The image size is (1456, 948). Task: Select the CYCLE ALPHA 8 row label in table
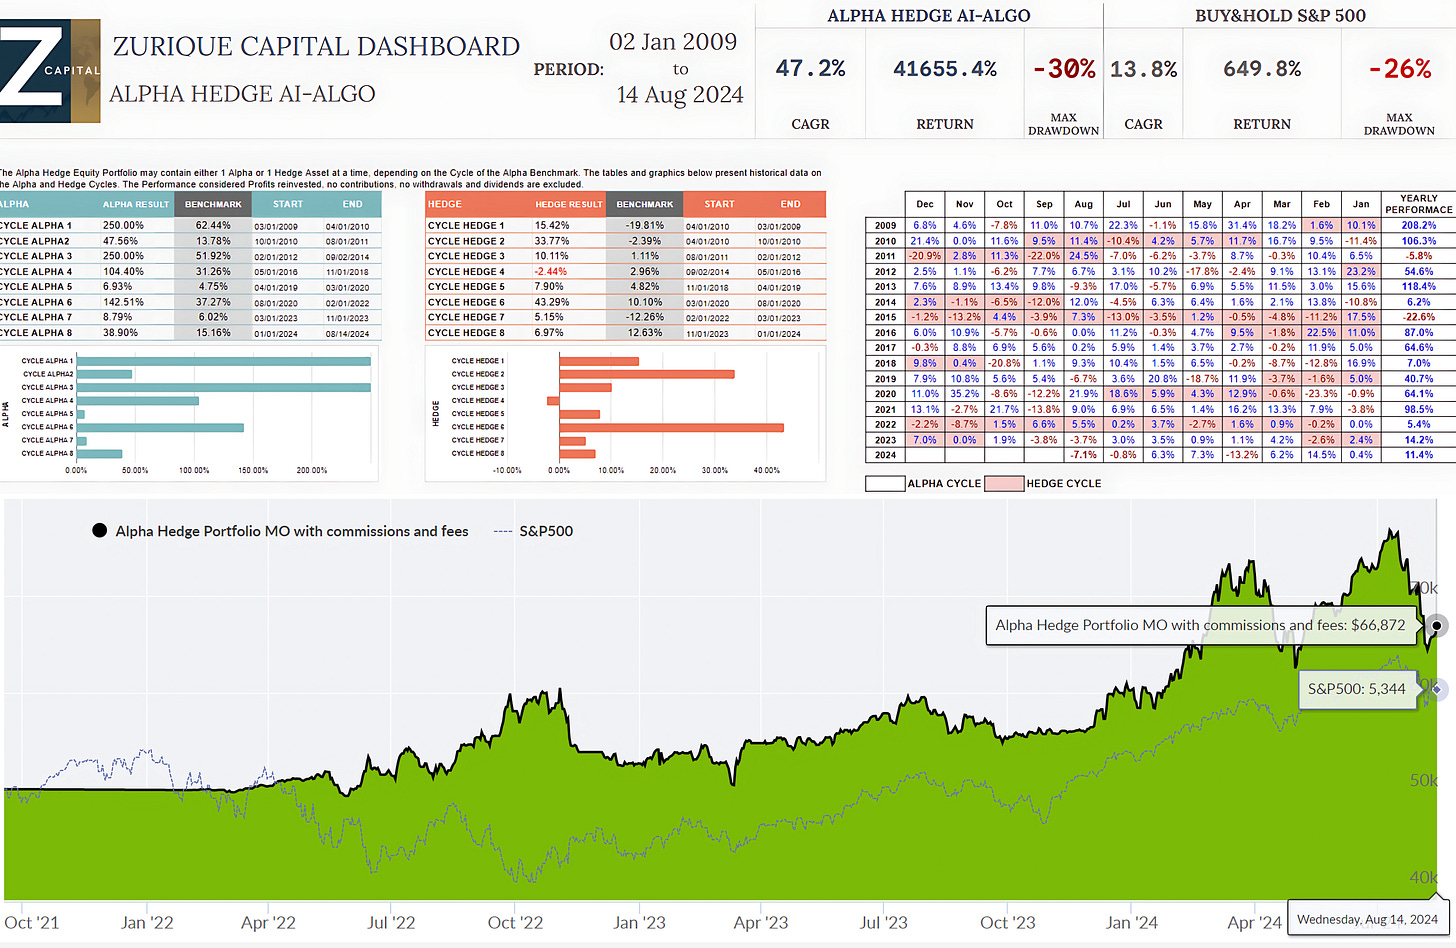(36, 333)
